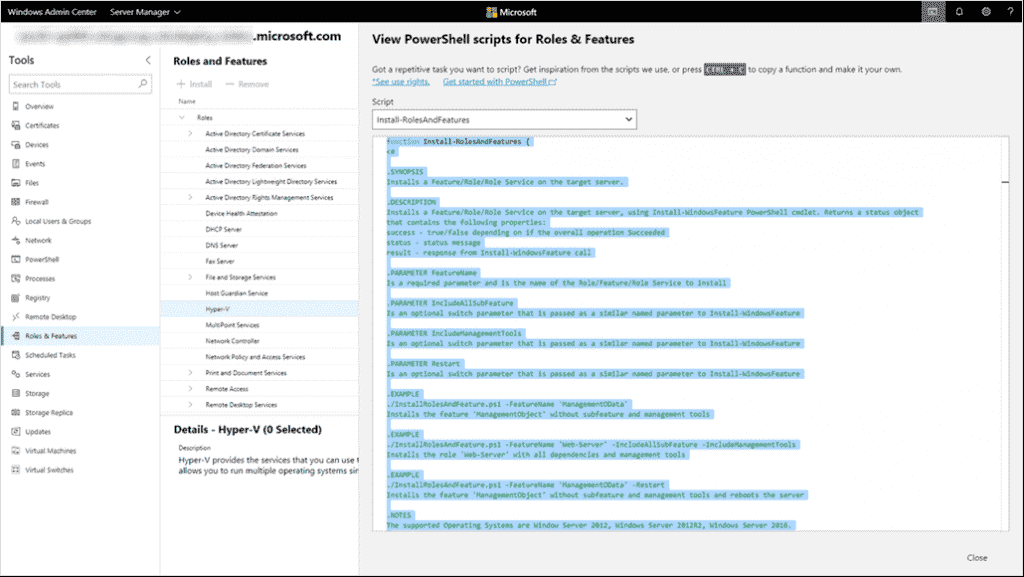The height and width of the screenshot is (577, 1024).
Task: Select Device Health Attestation row
Action: coord(259,213)
